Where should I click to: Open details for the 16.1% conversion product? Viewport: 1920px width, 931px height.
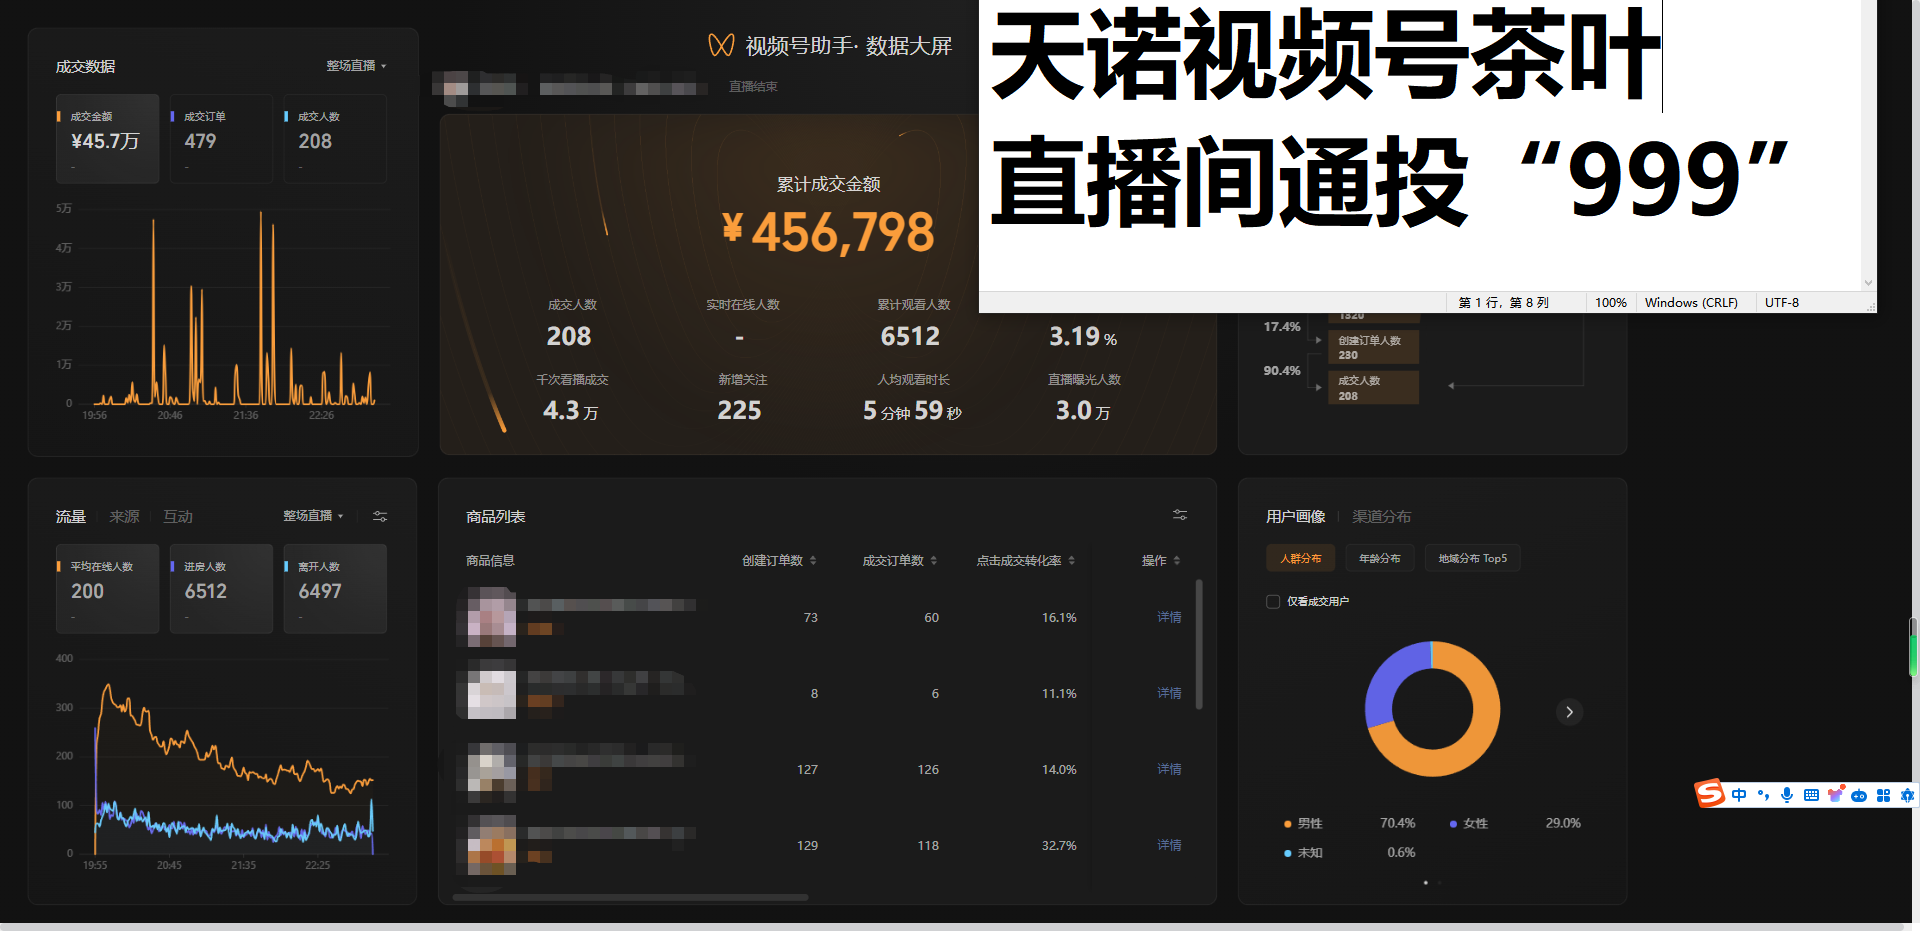coord(1169,618)
